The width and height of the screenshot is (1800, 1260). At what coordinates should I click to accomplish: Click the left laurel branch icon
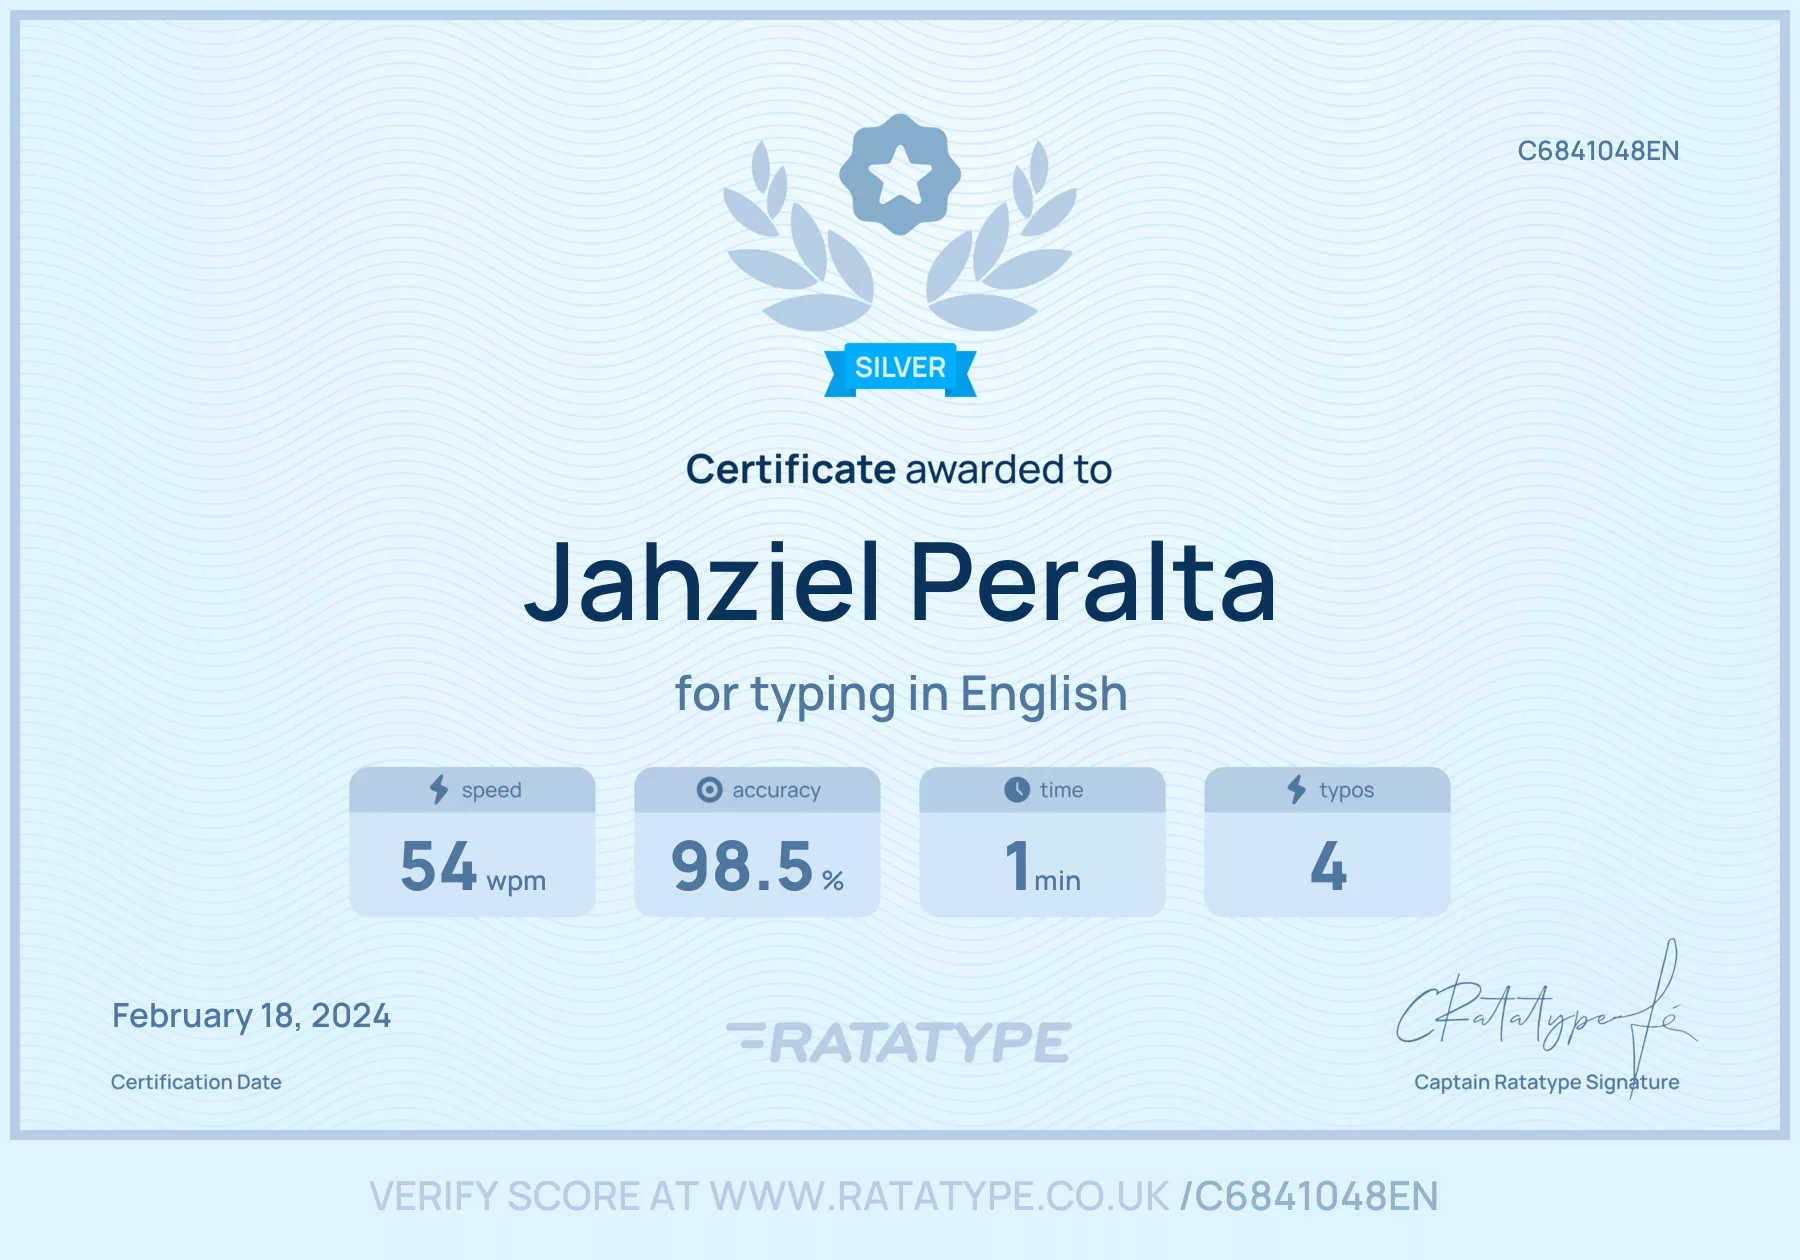[798, 238]
